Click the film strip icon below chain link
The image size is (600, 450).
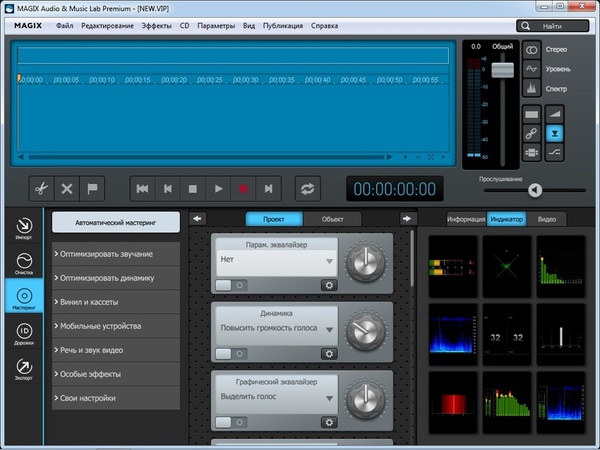pyautogui.click(x=532, y=153)
